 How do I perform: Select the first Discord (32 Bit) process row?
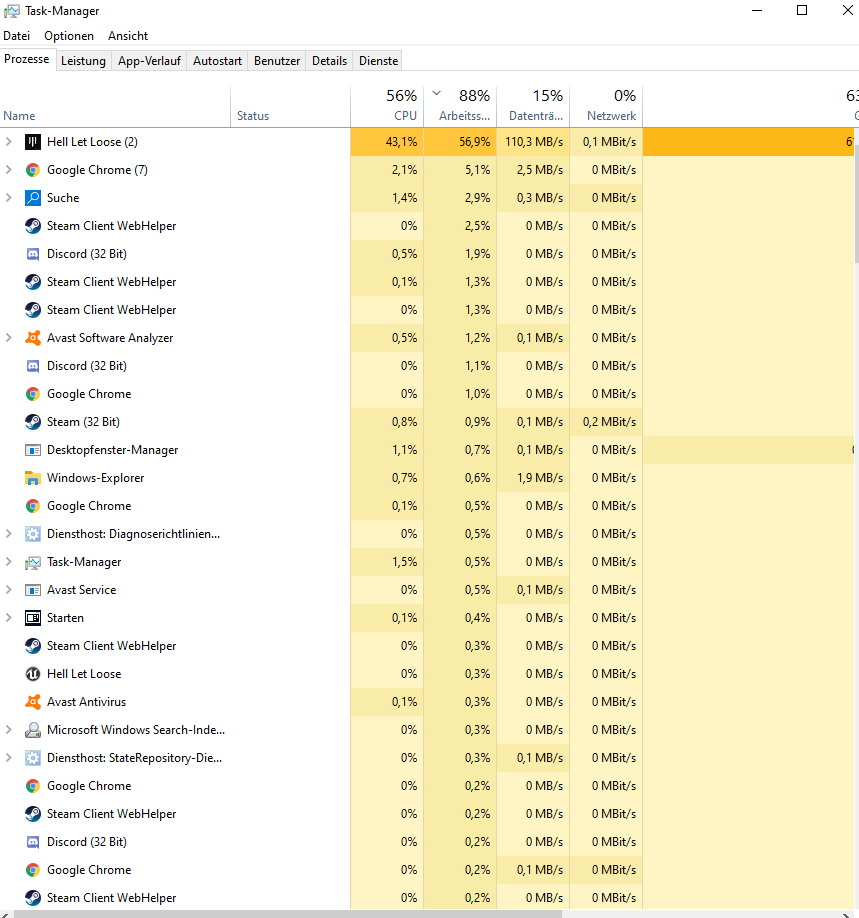point(174,254)
